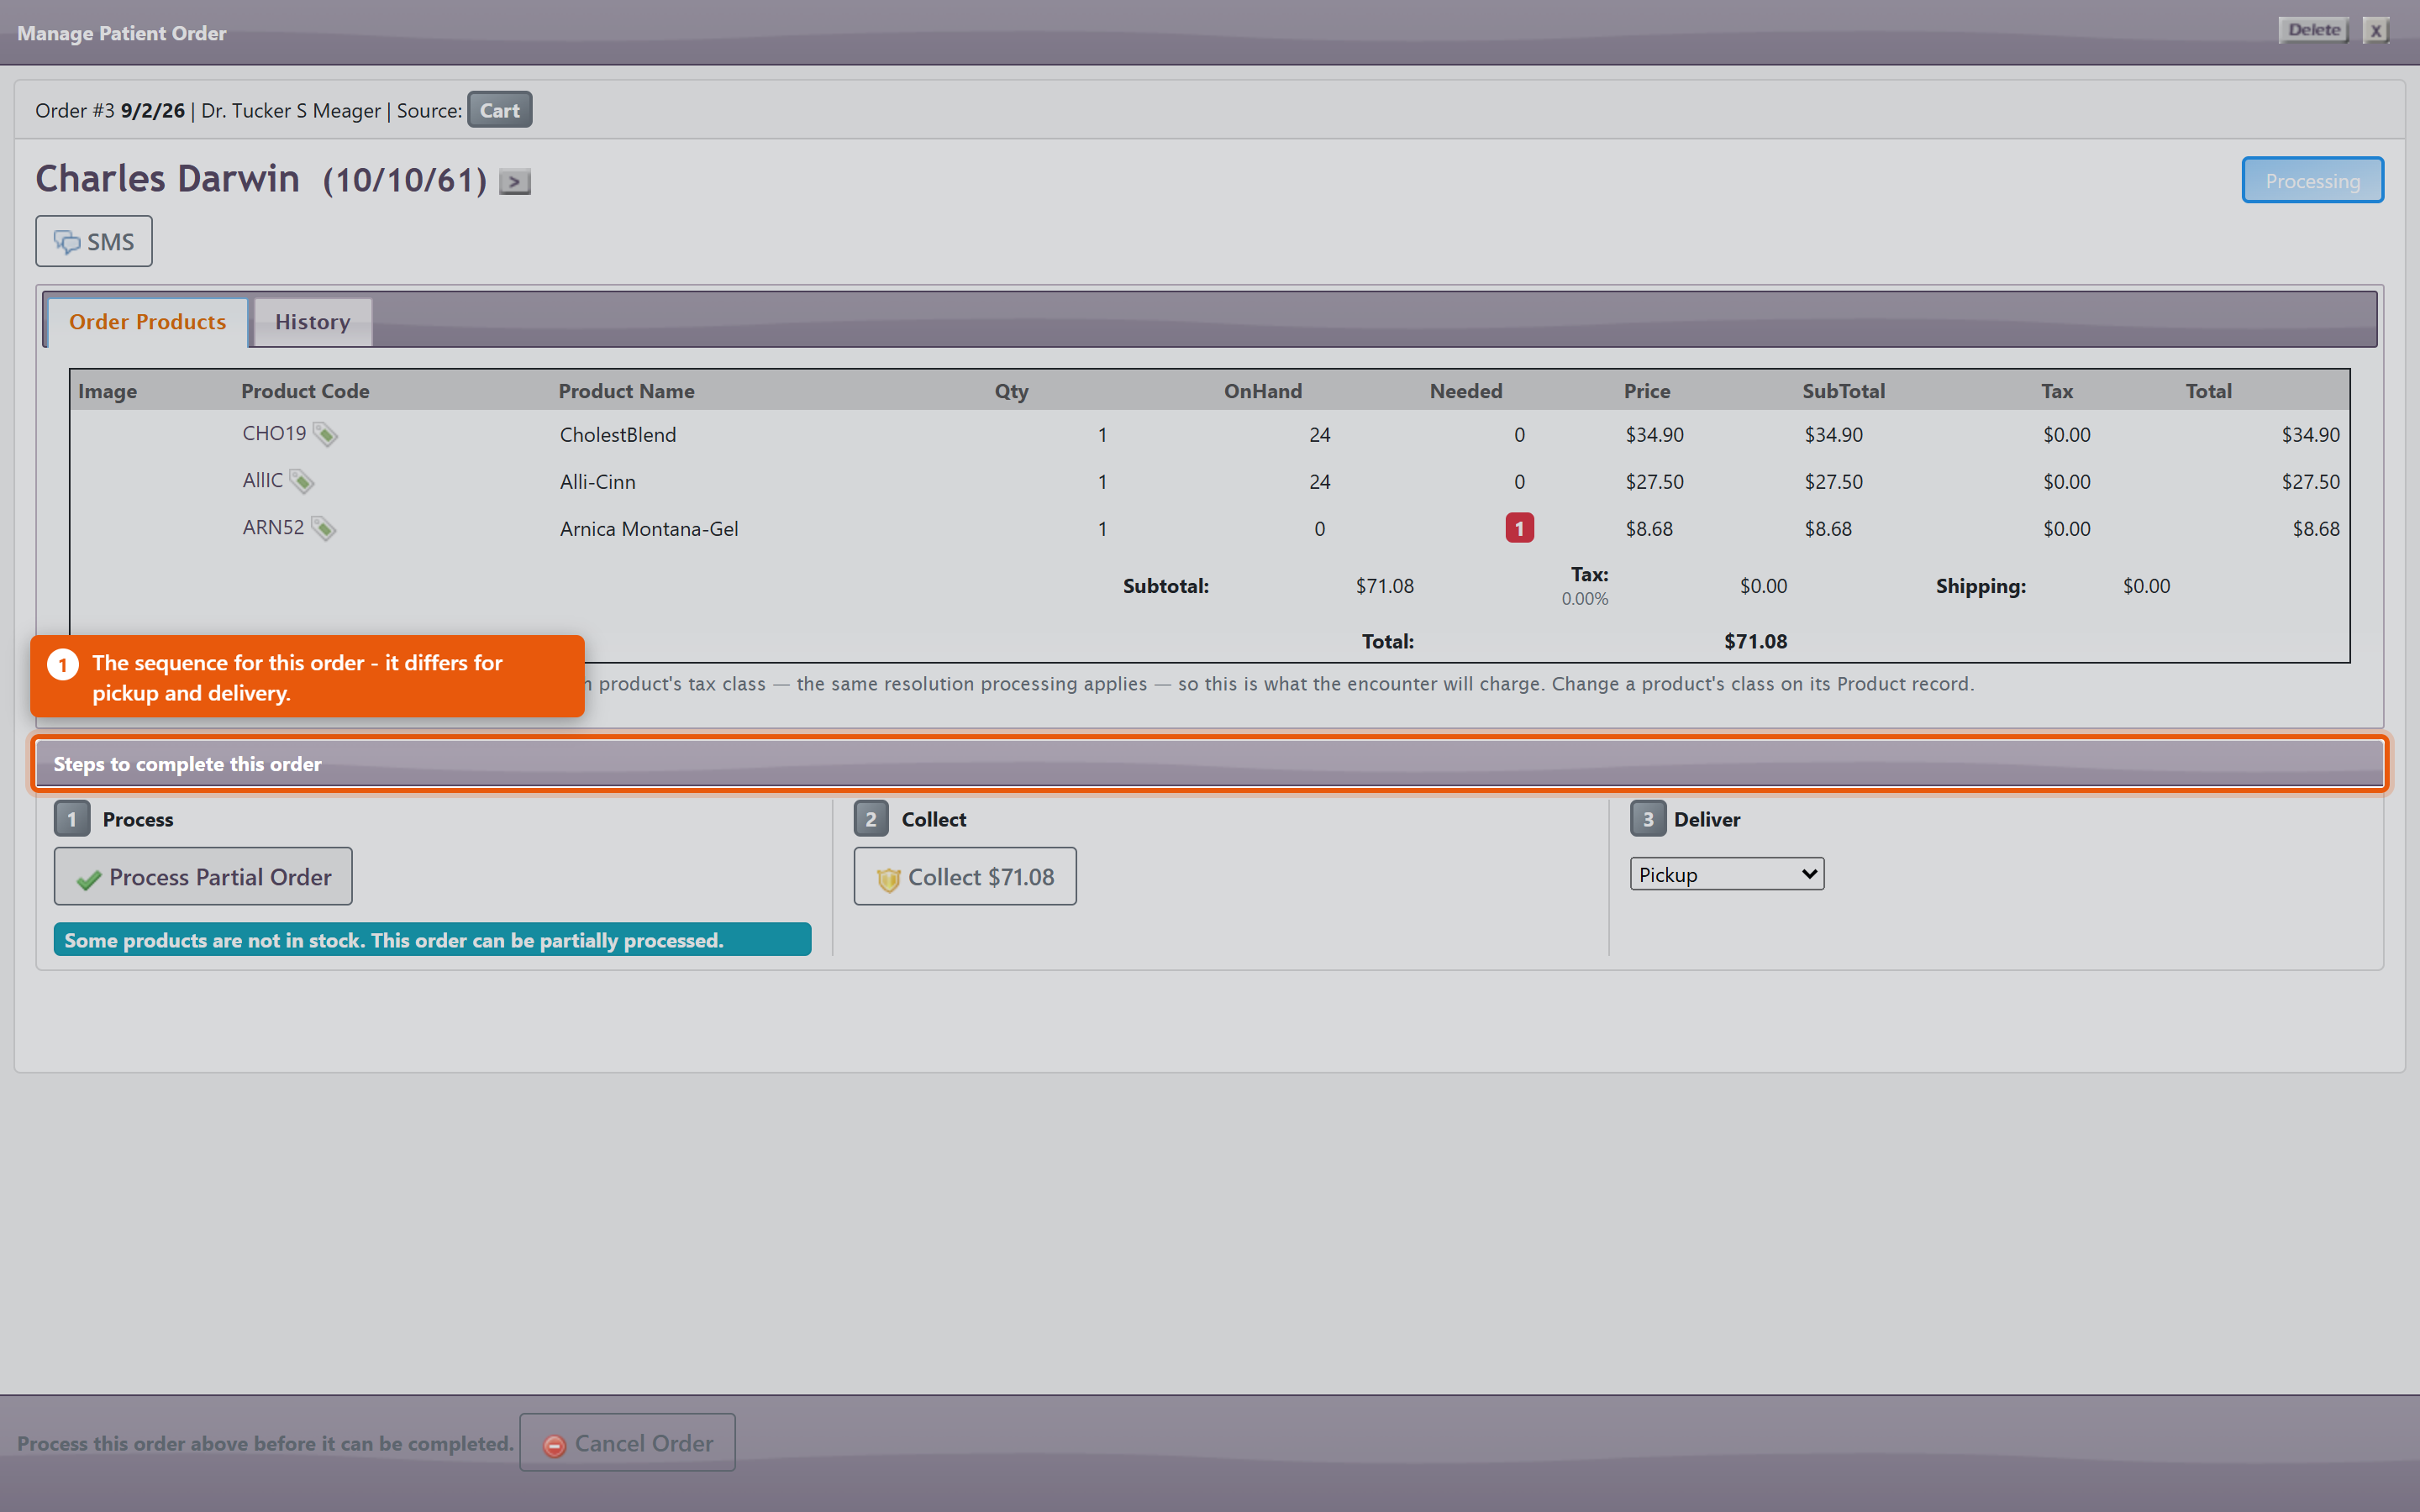Screen dimensions: 2420x1512
Task: Click the patient name Charles Darwin
Action: click(168, 179)
